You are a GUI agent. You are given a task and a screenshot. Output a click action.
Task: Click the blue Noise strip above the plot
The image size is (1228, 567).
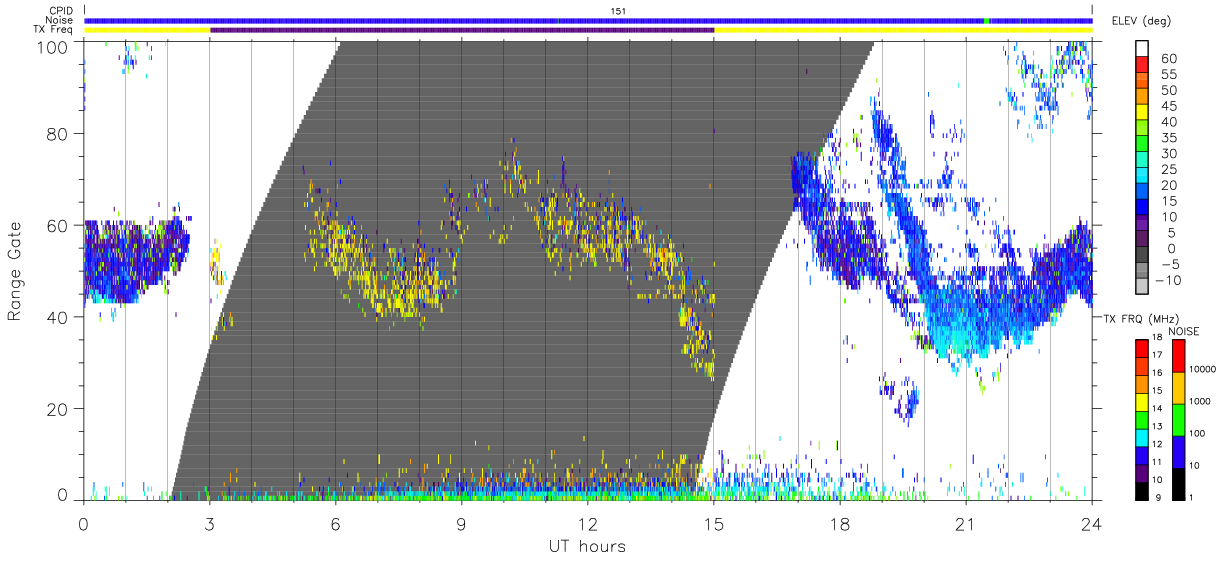587,20
